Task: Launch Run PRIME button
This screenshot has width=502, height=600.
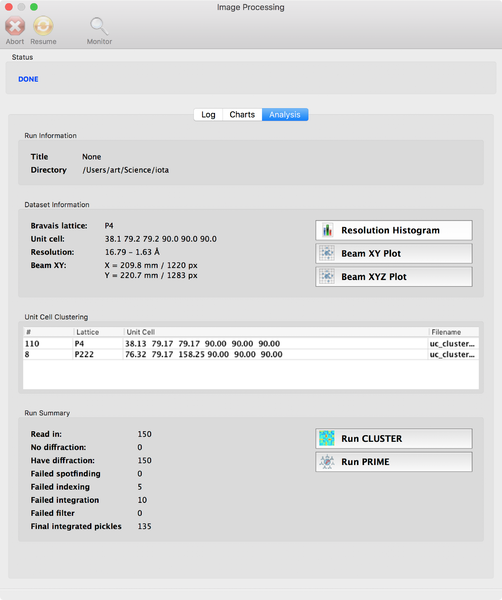Action: [x=394, y=462]
